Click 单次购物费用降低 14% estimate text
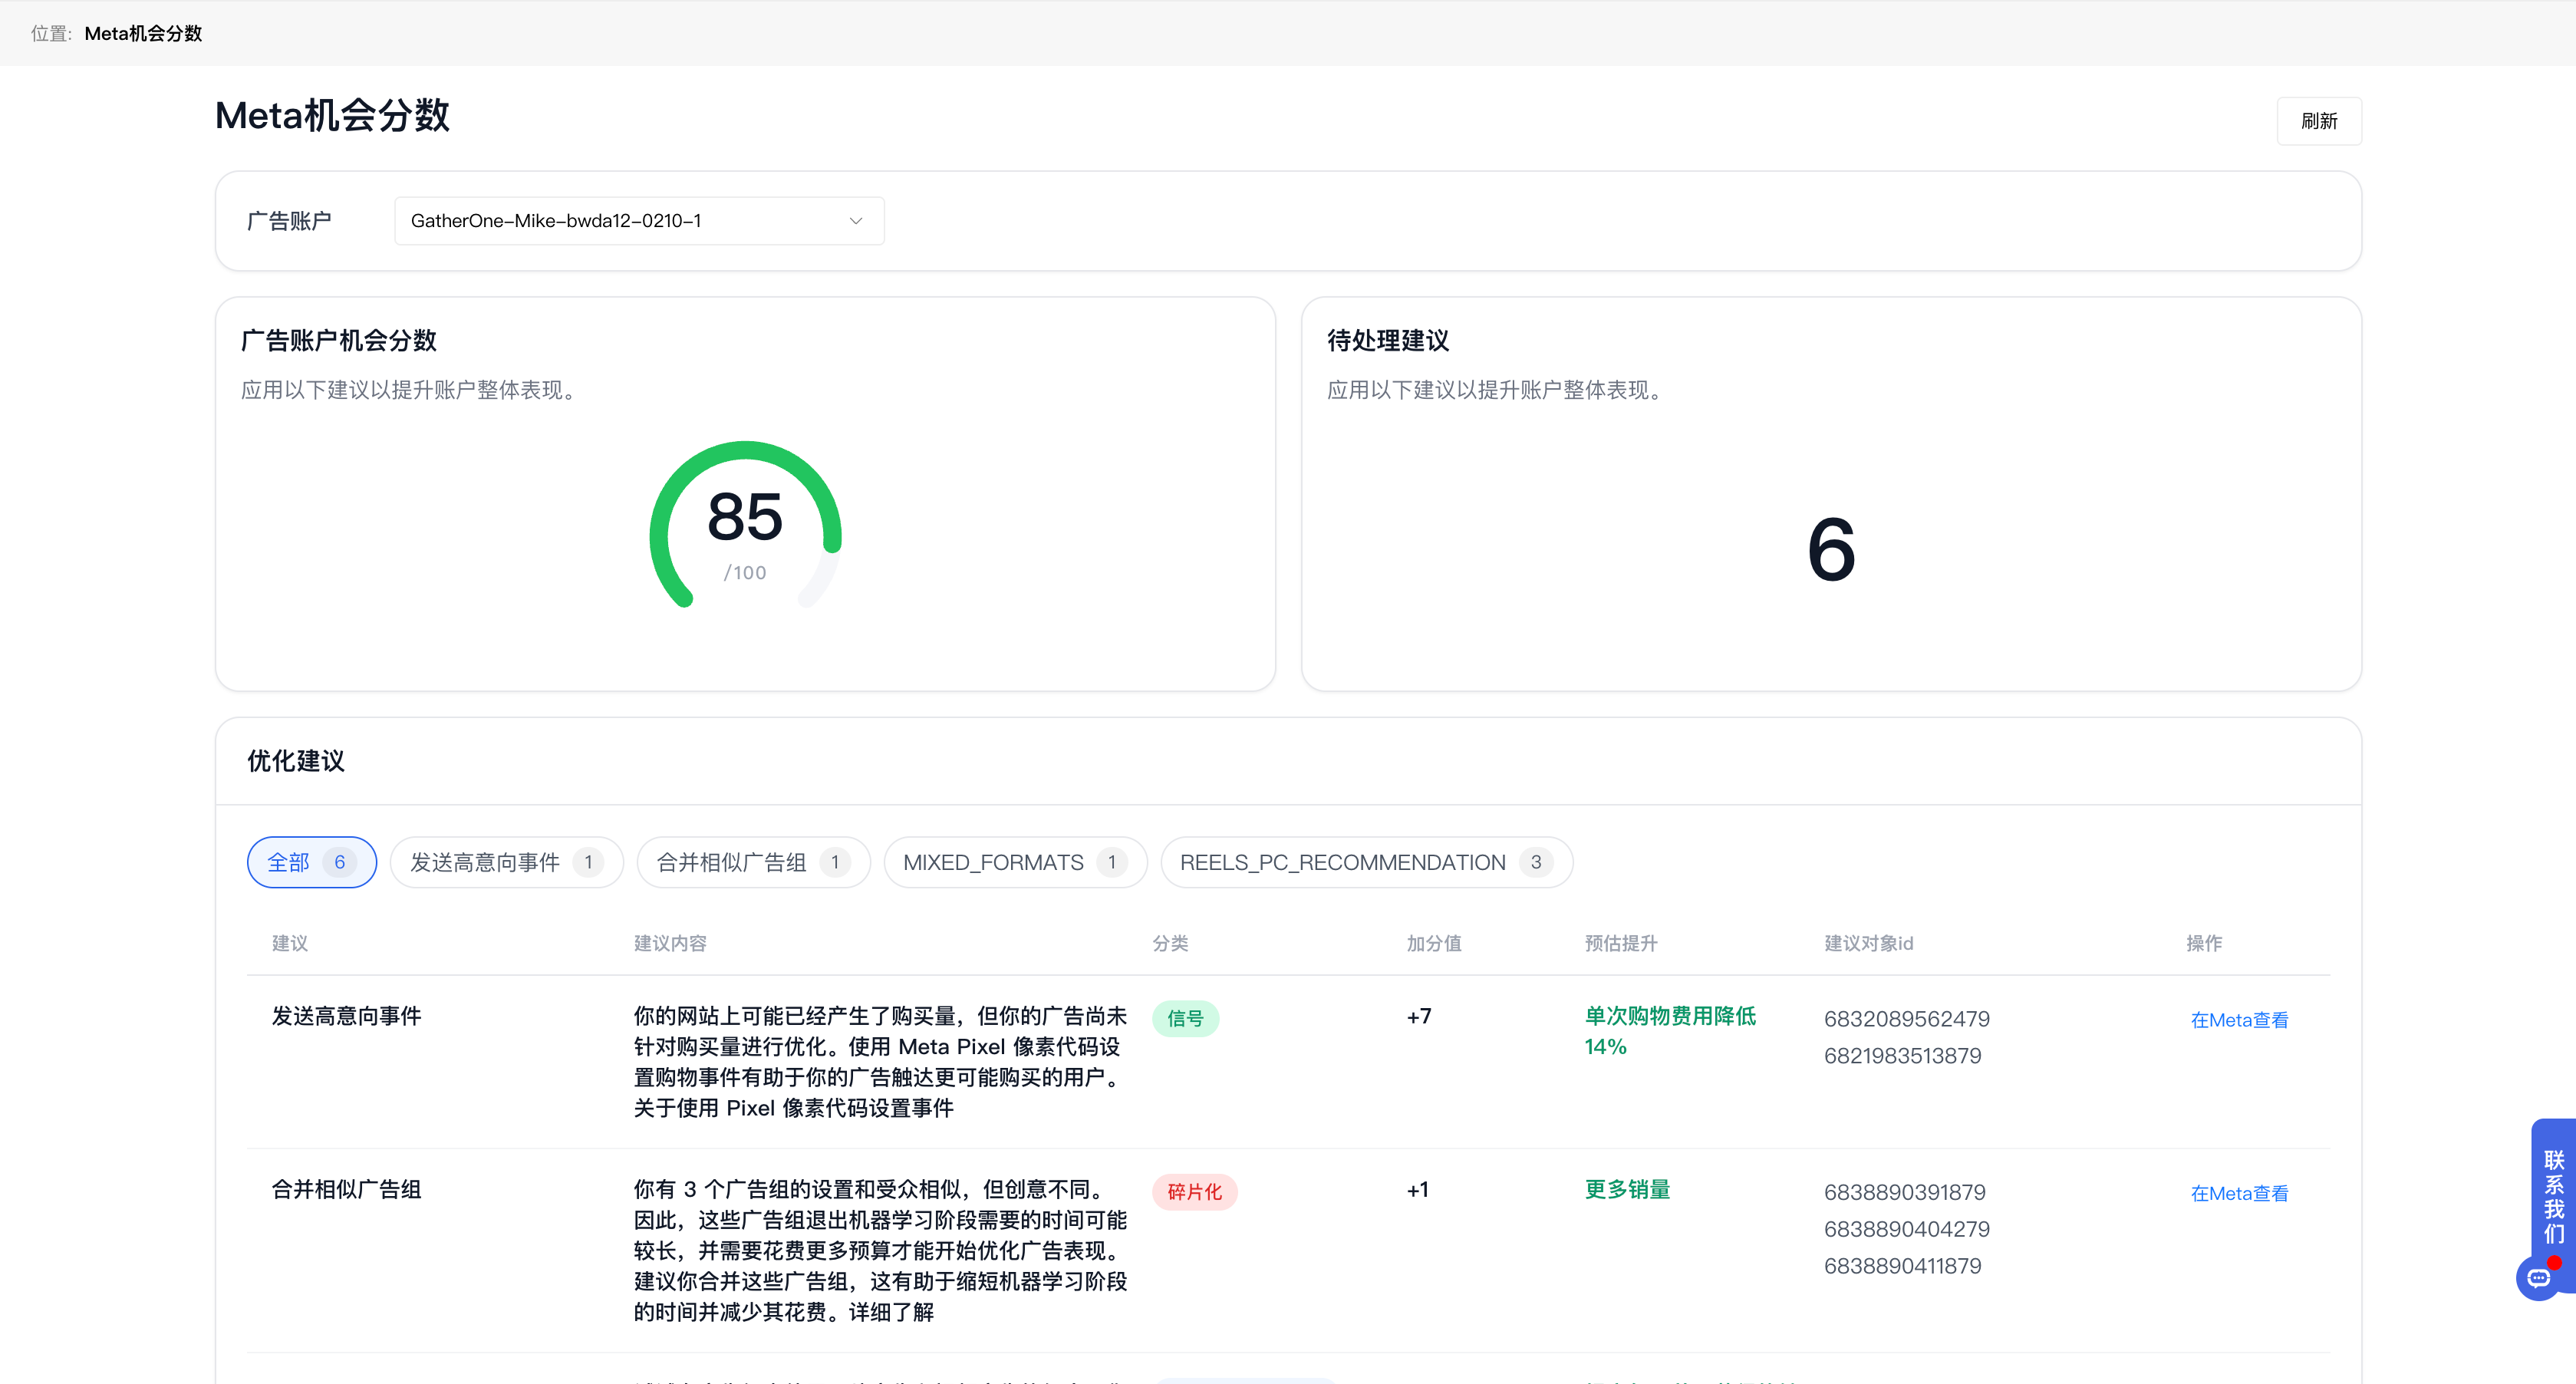 point(1670,1031)
